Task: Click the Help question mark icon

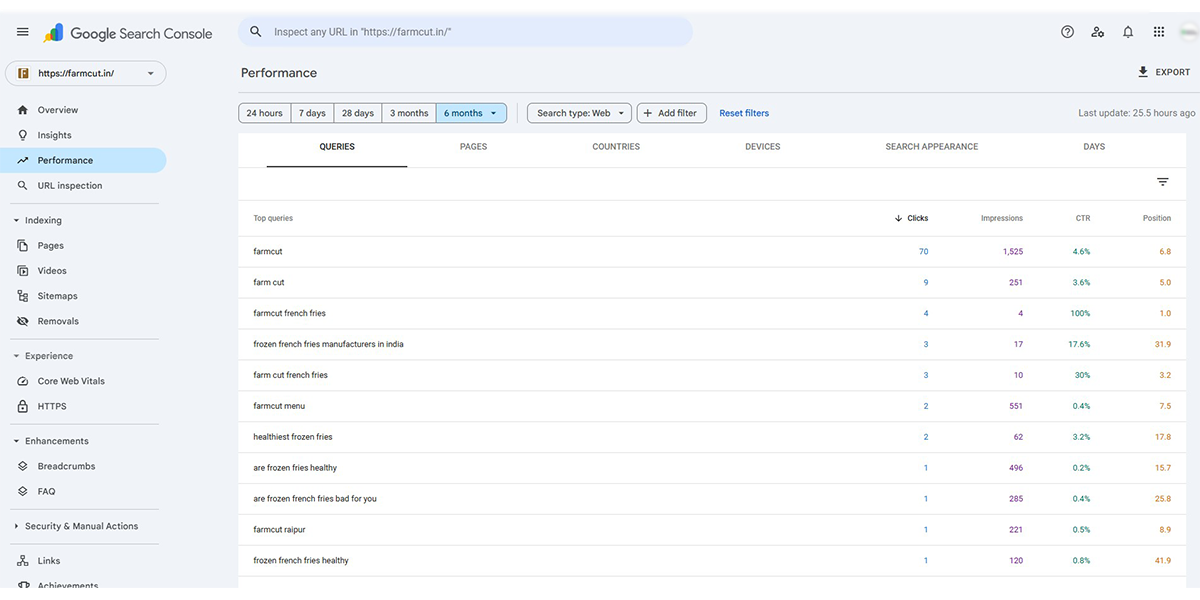Action: 1067,32
